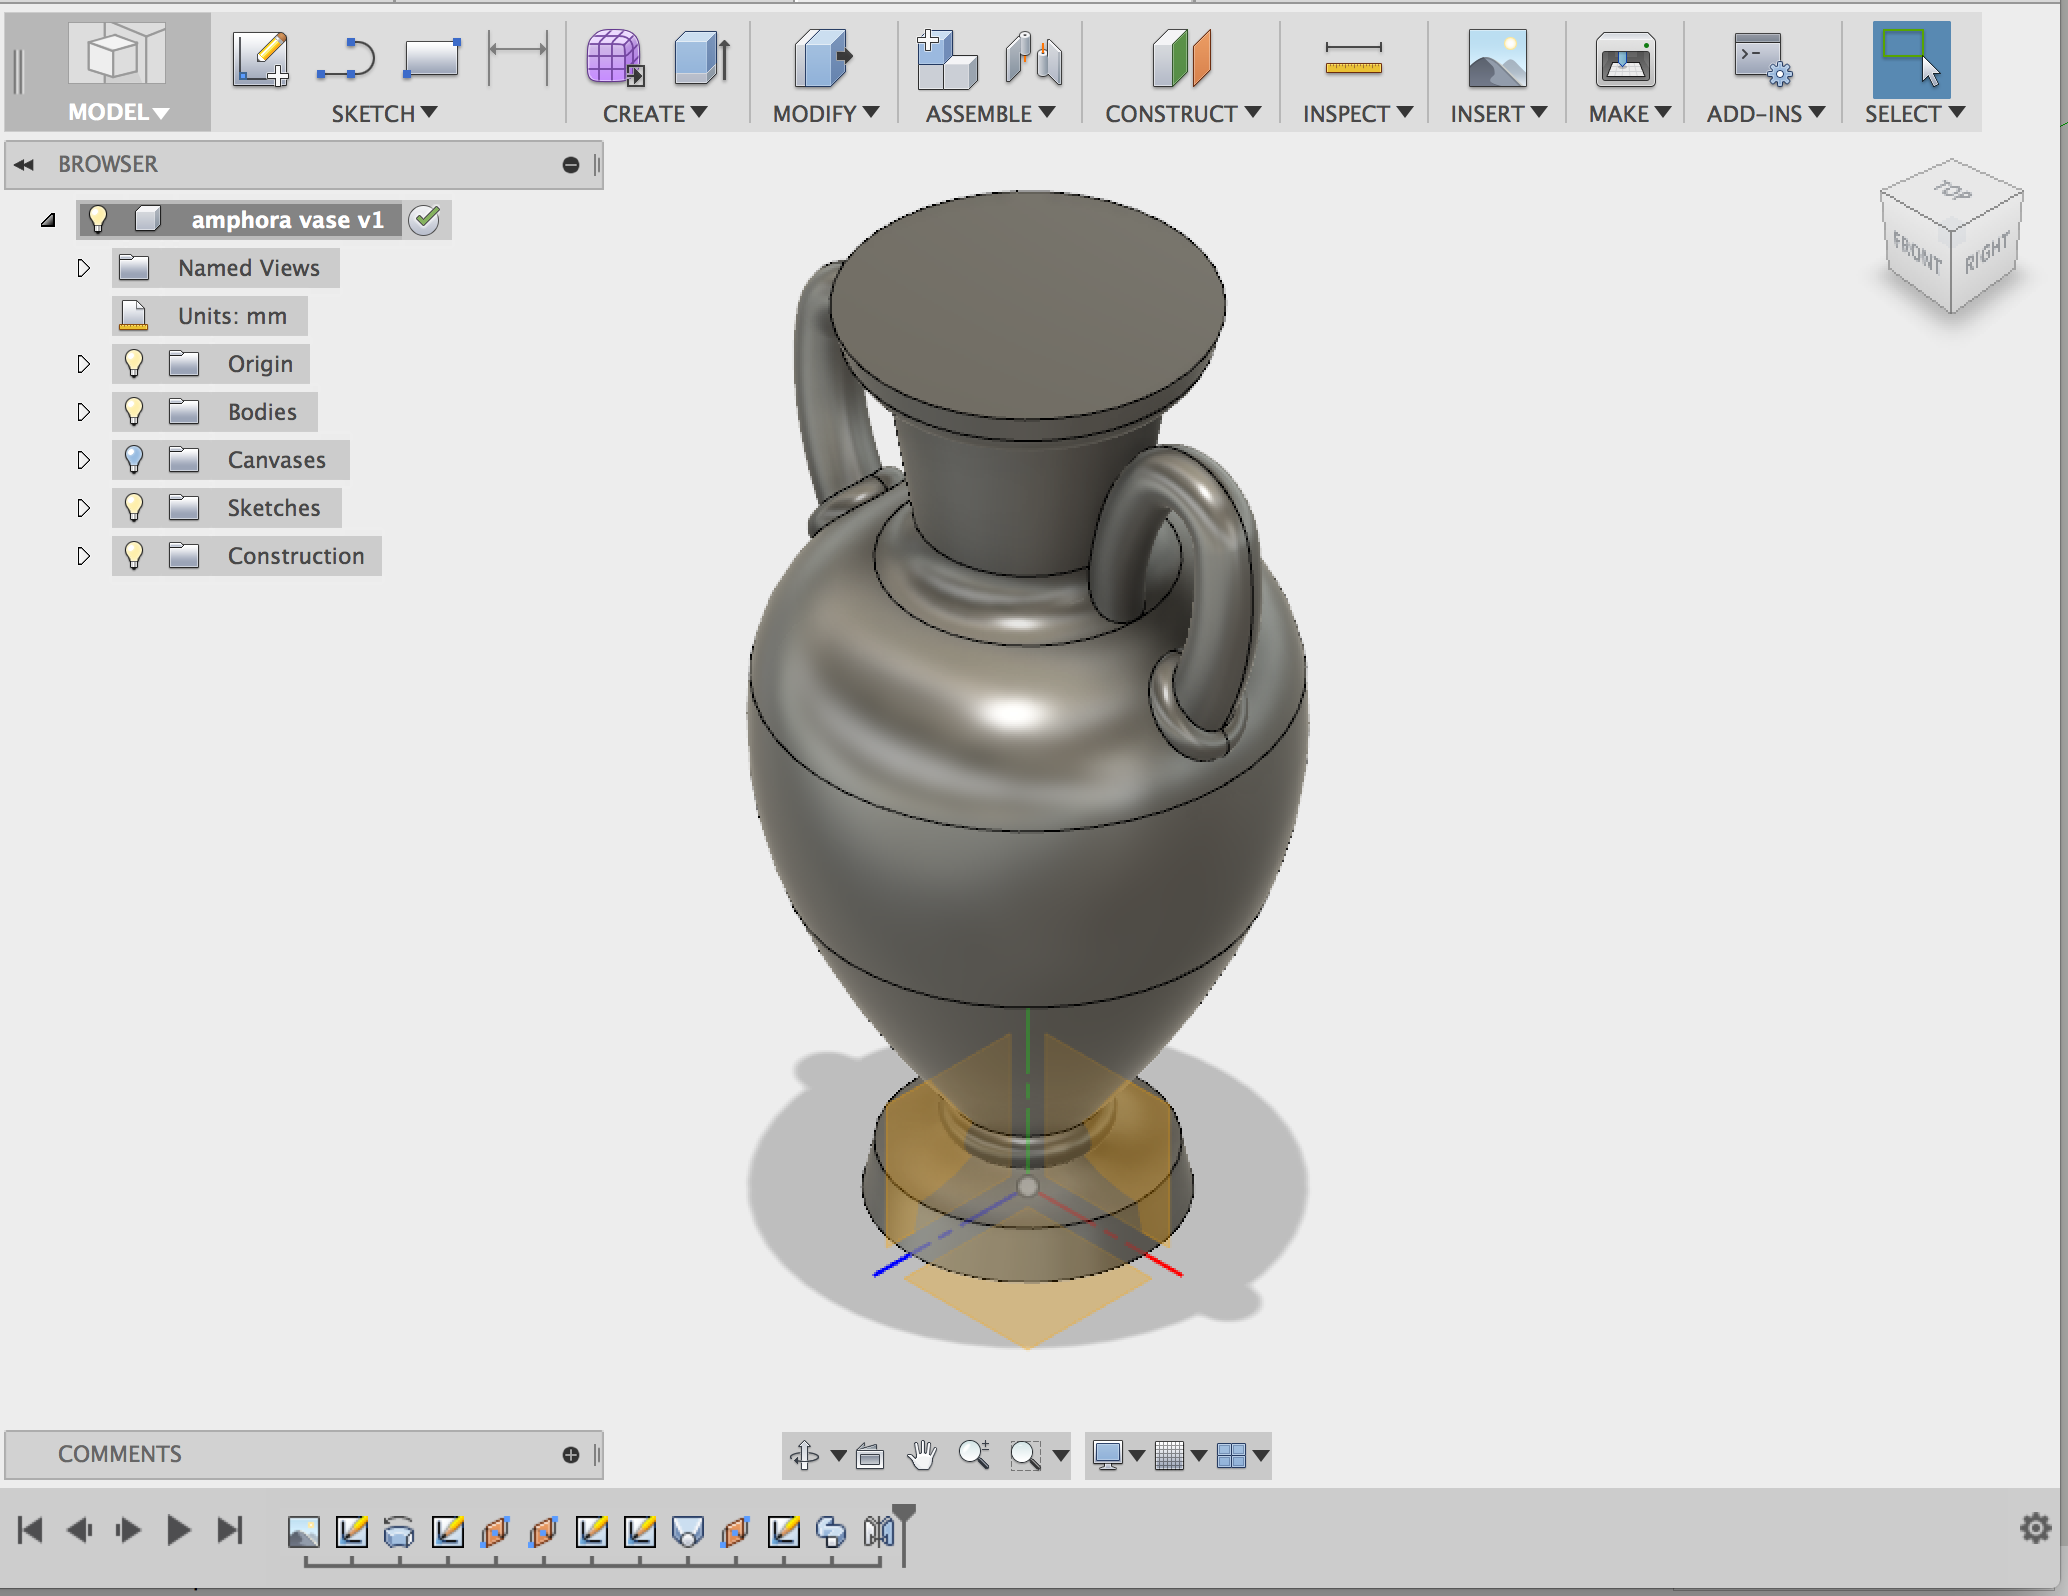Select the Joint tool icon

point(1034,59)
